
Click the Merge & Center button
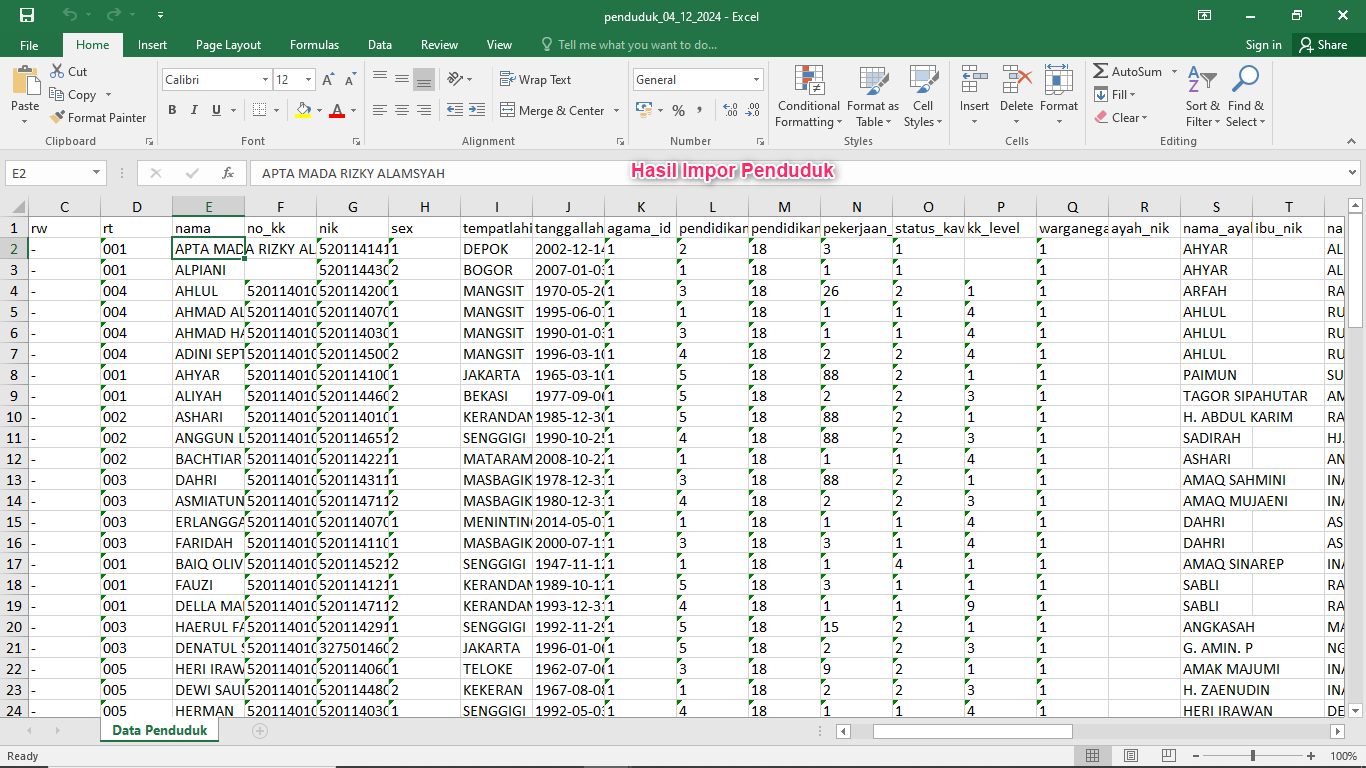coord(553,110)
